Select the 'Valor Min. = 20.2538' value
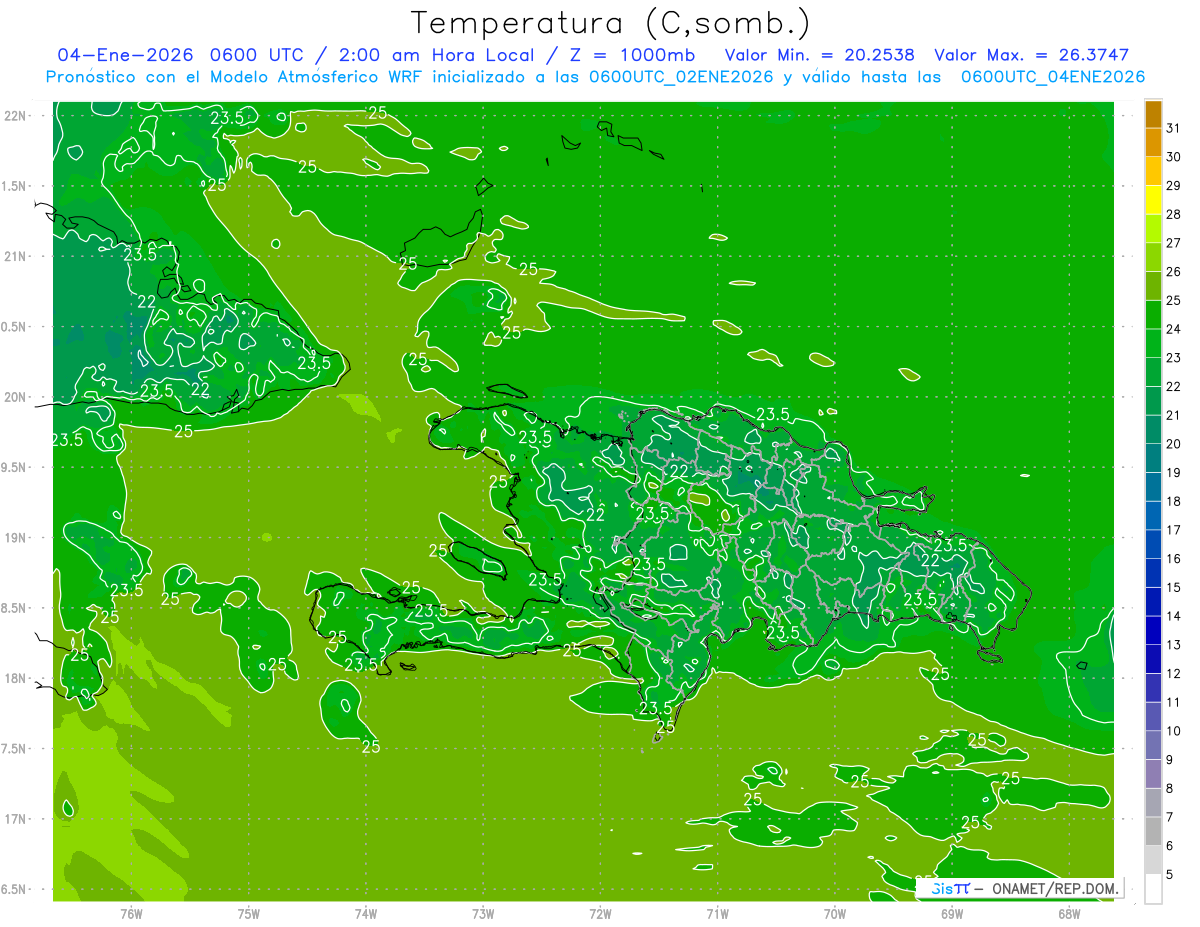 click(x=819, y=55)
